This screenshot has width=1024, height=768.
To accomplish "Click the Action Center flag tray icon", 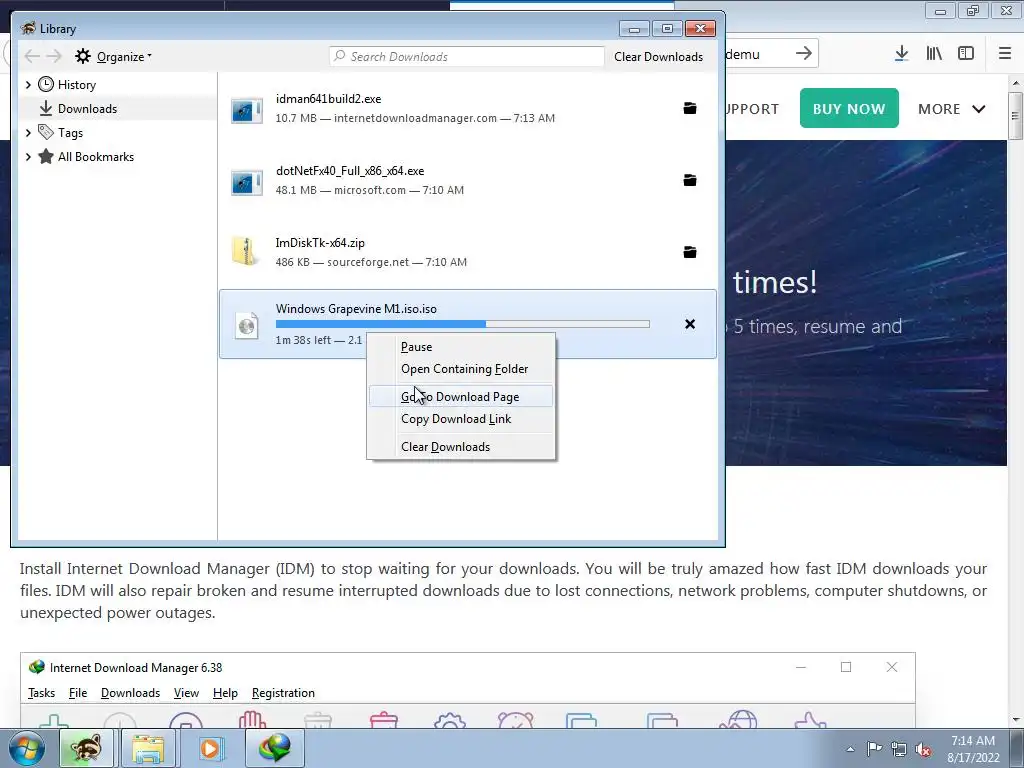I will click(874, 749).
